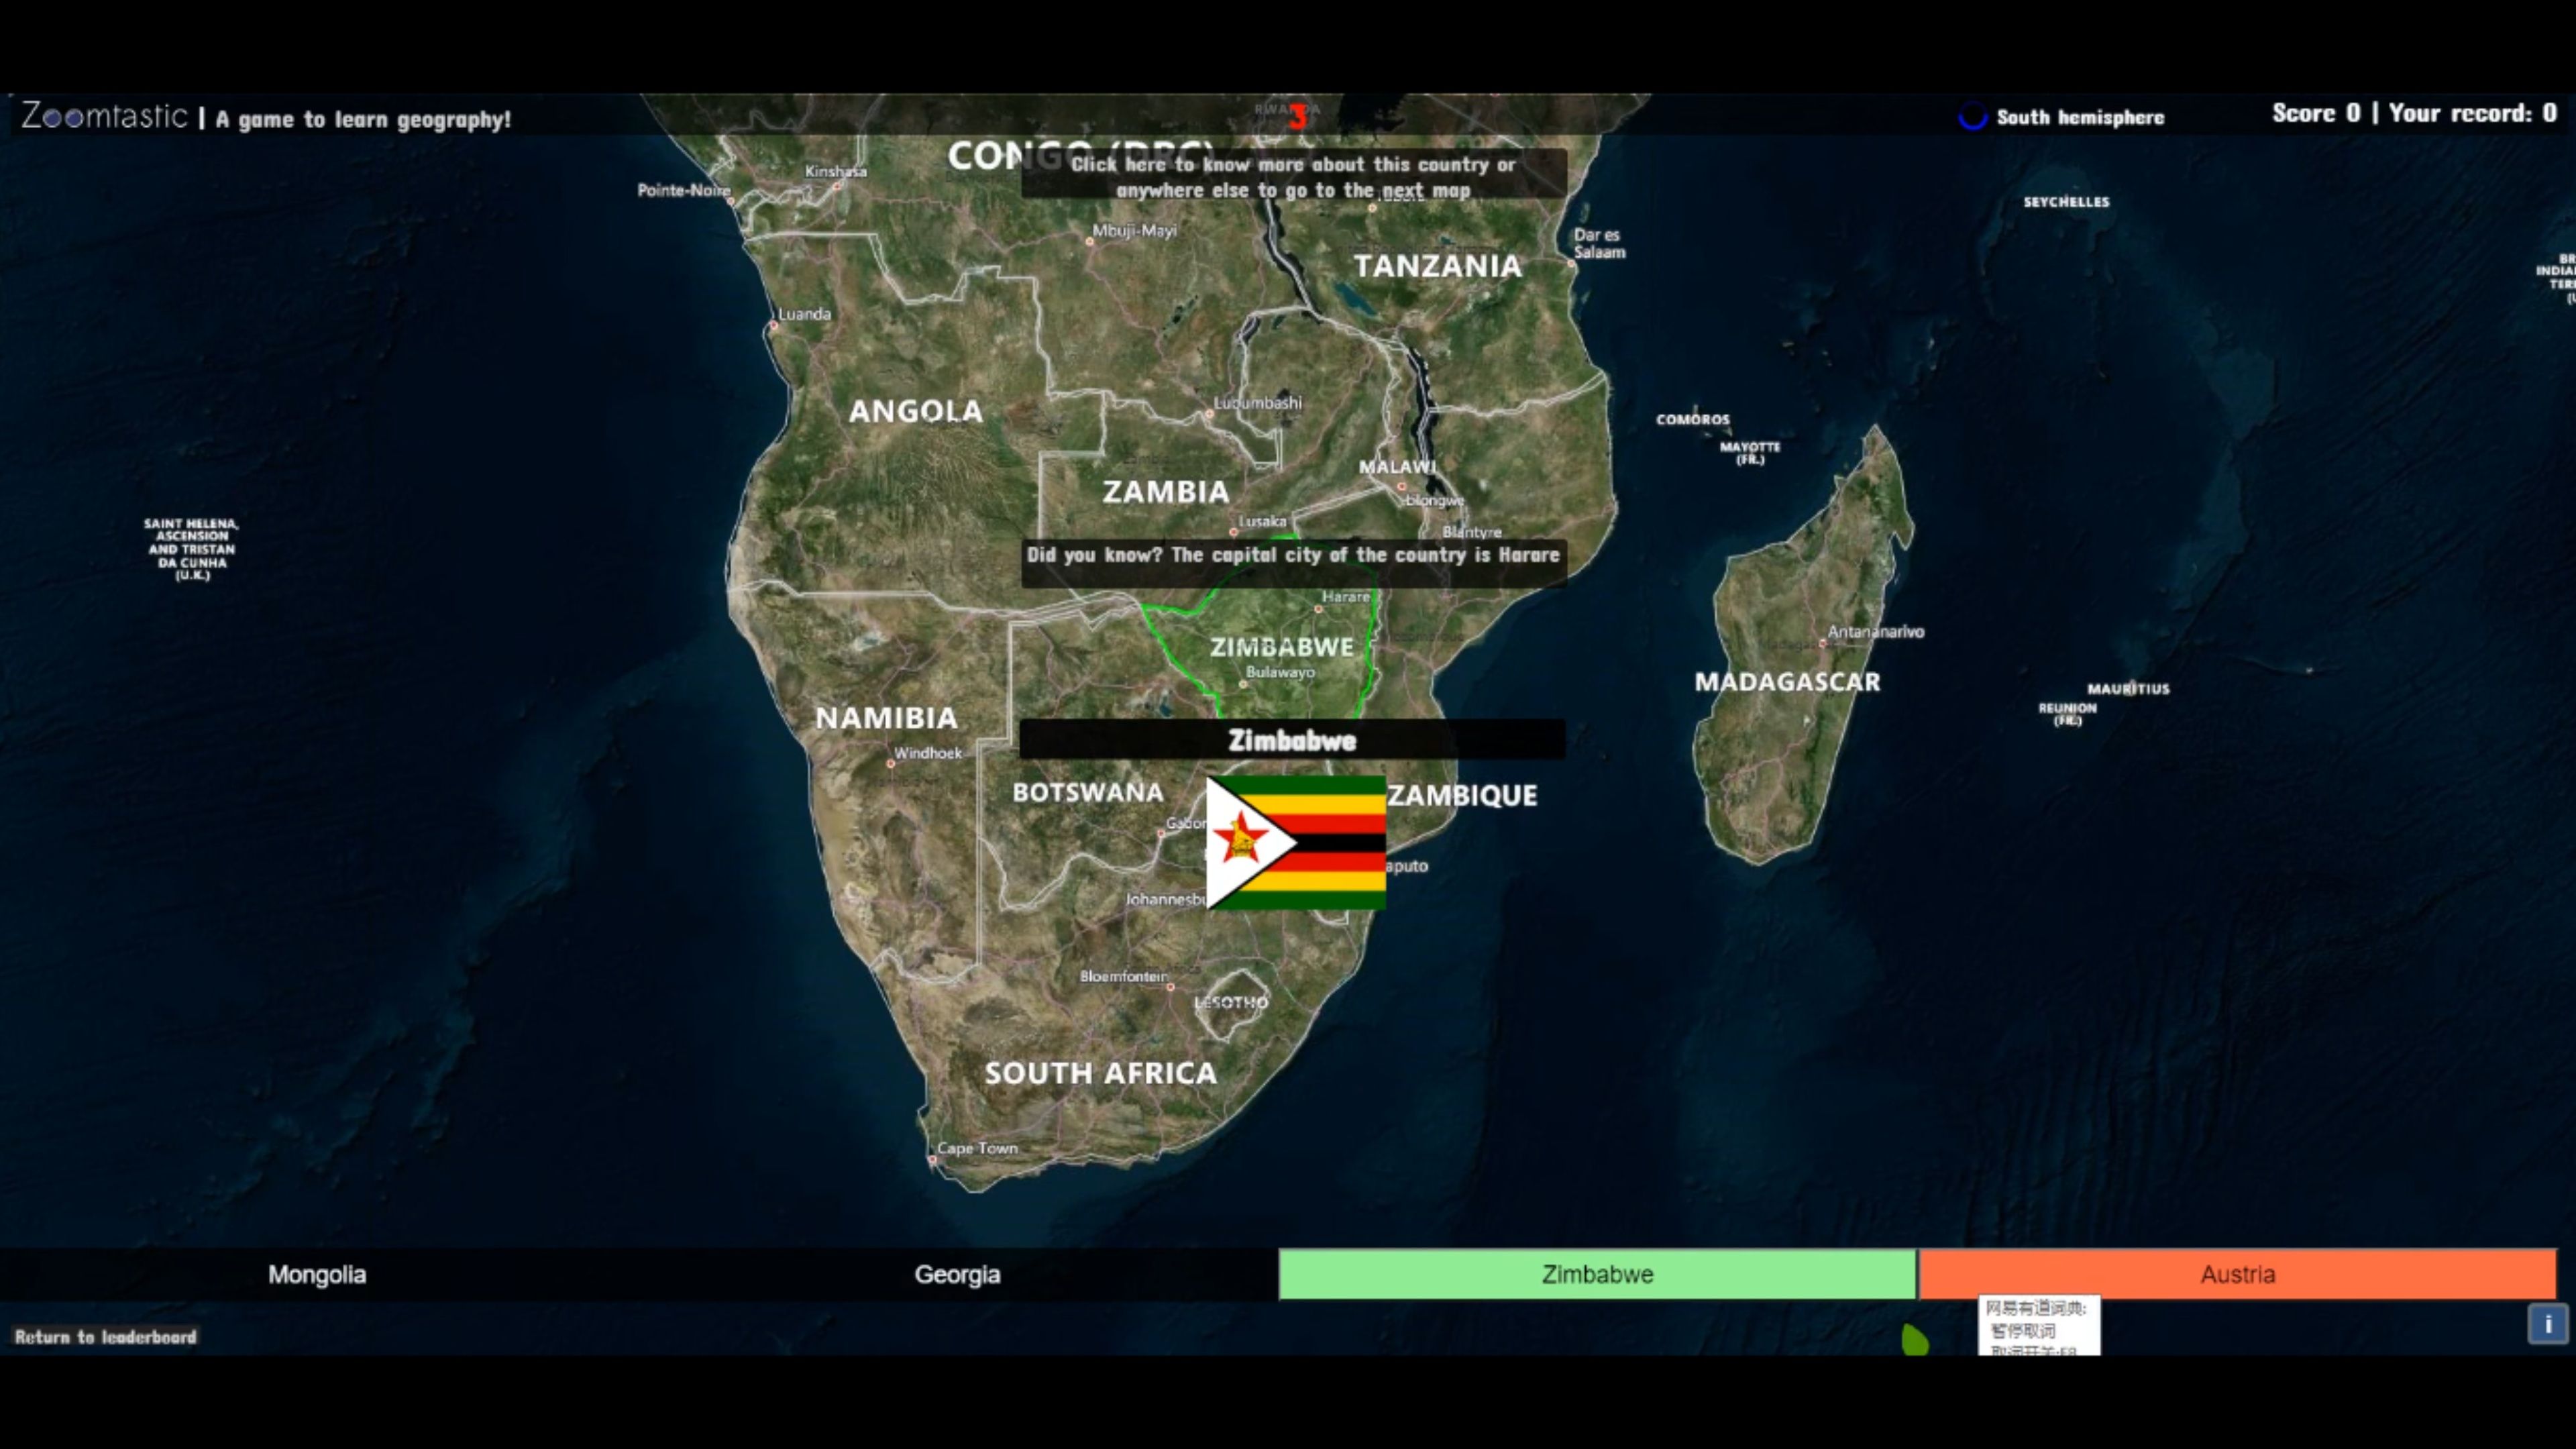Select the Georgia answer option
Screen dimensions: 2576x1449
(958, 1274)
